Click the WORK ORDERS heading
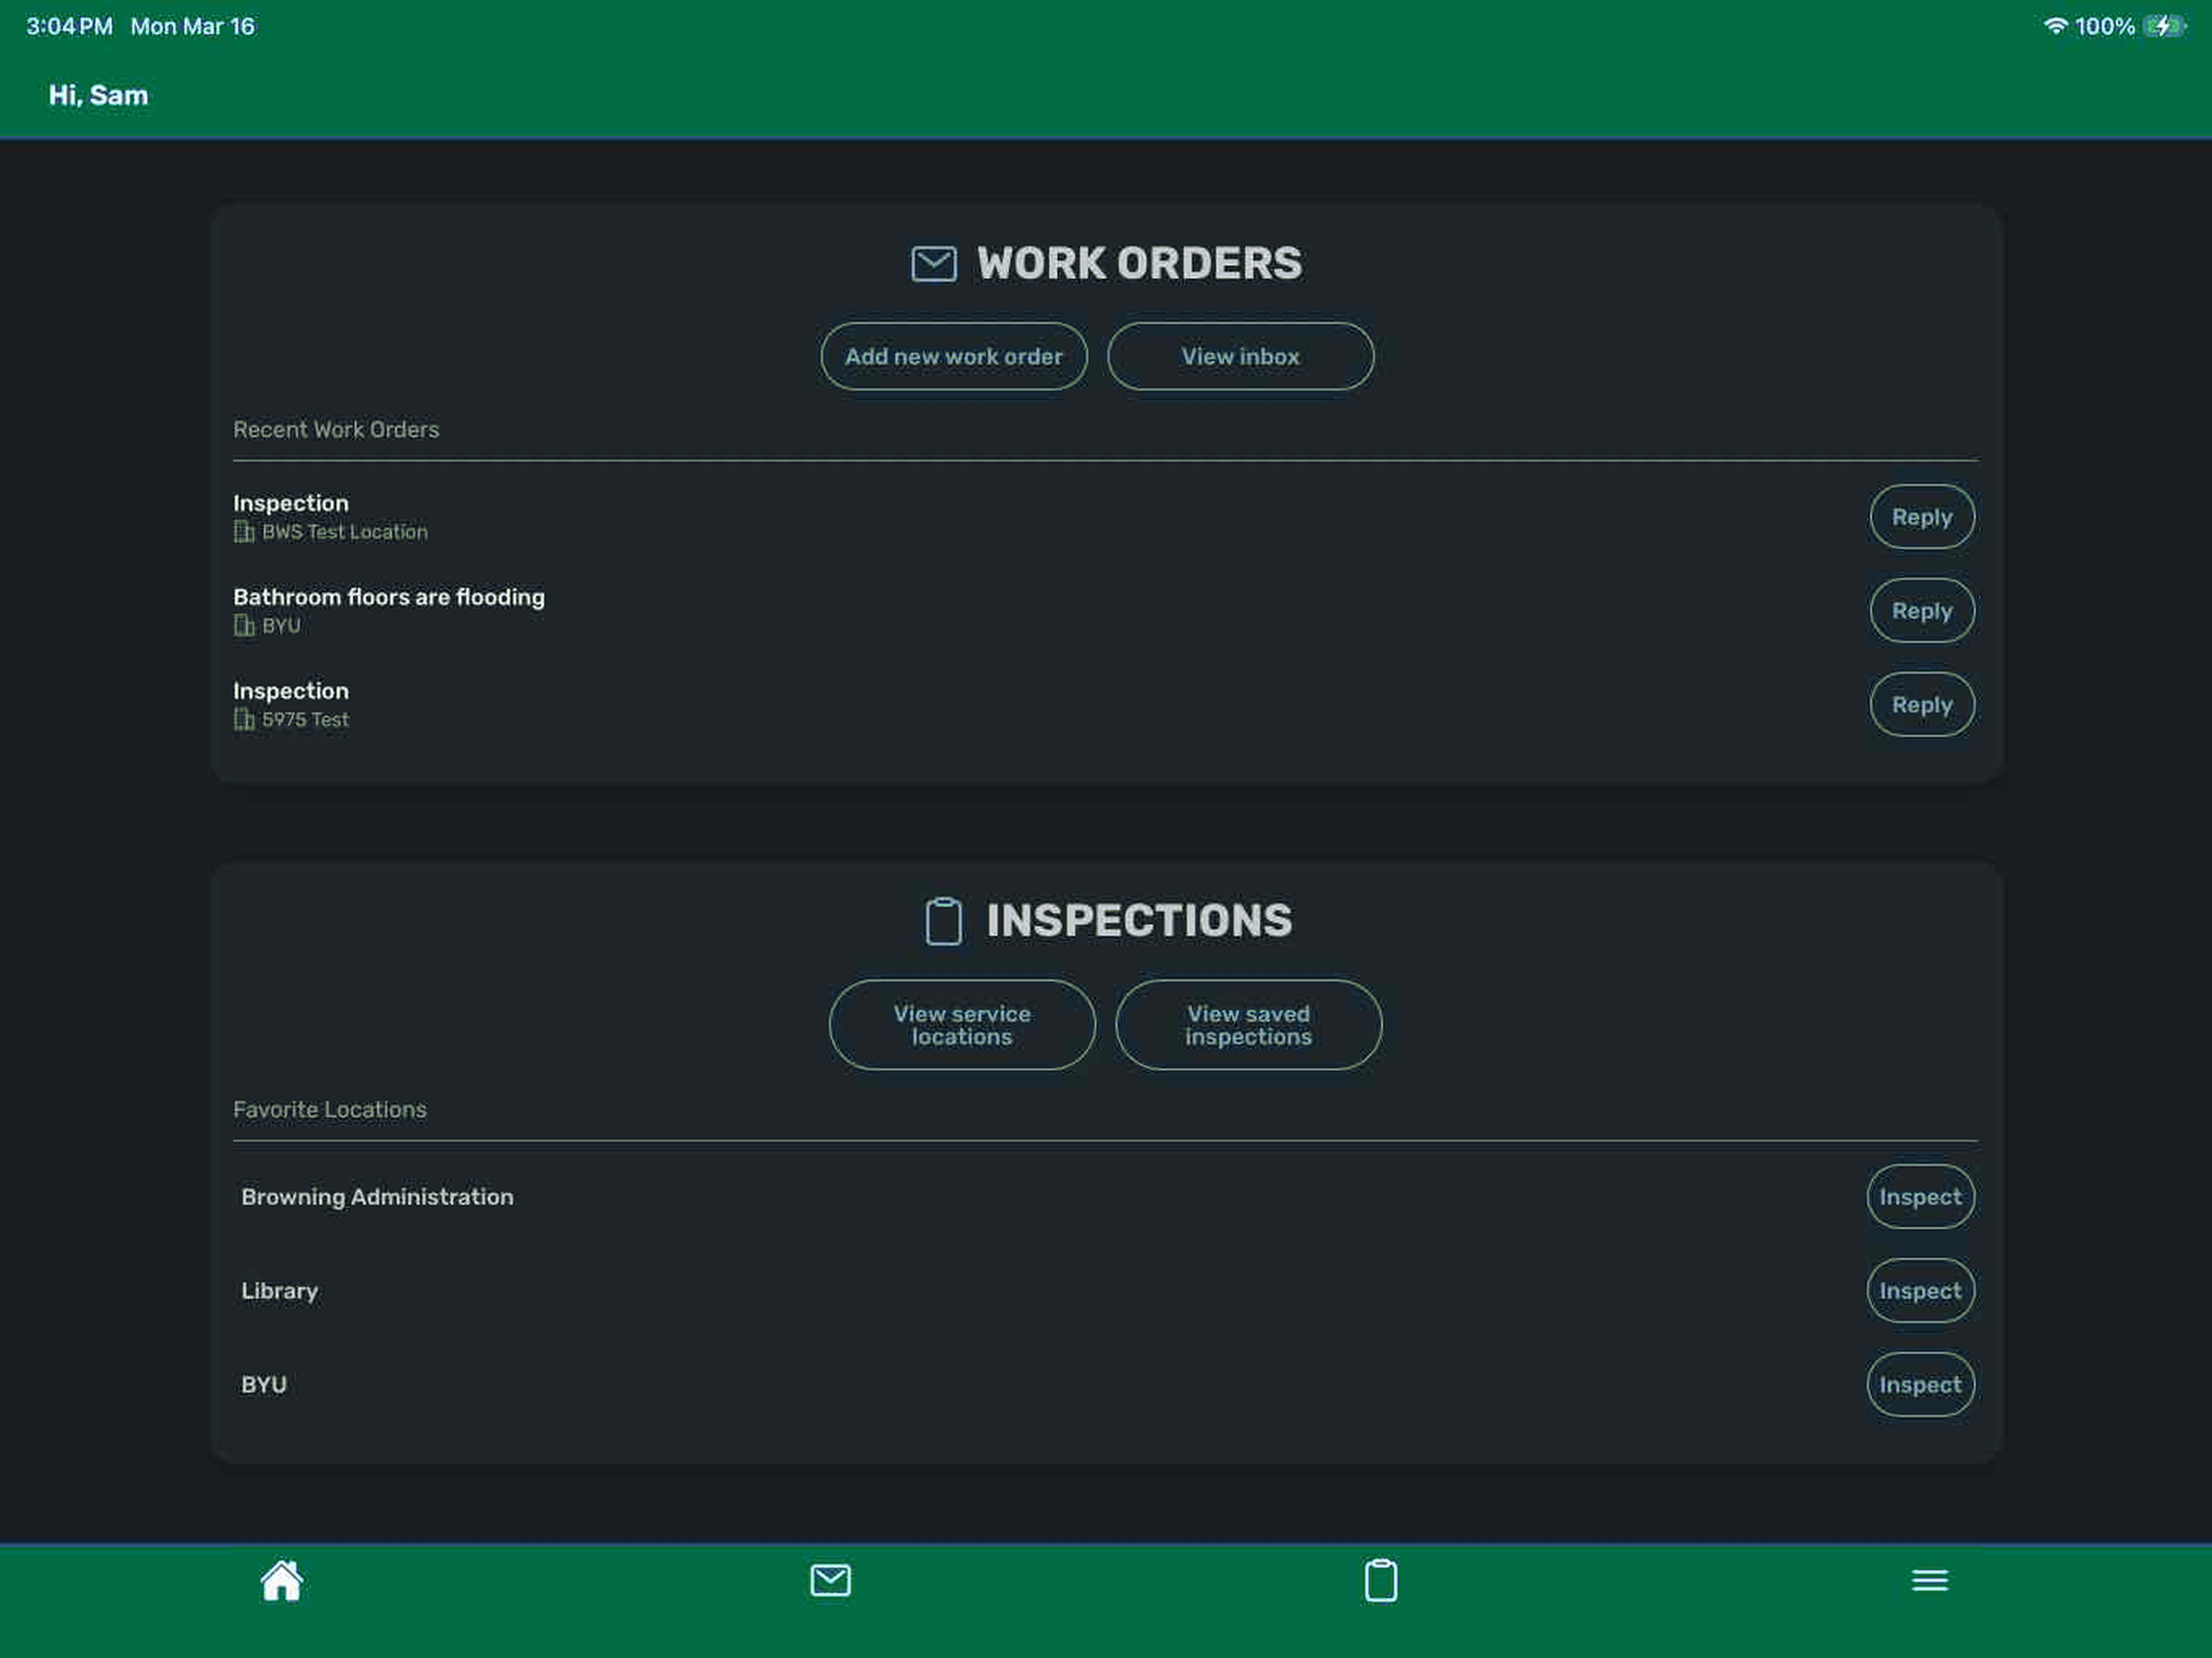2212x1658 pixels. (1139, 264)
